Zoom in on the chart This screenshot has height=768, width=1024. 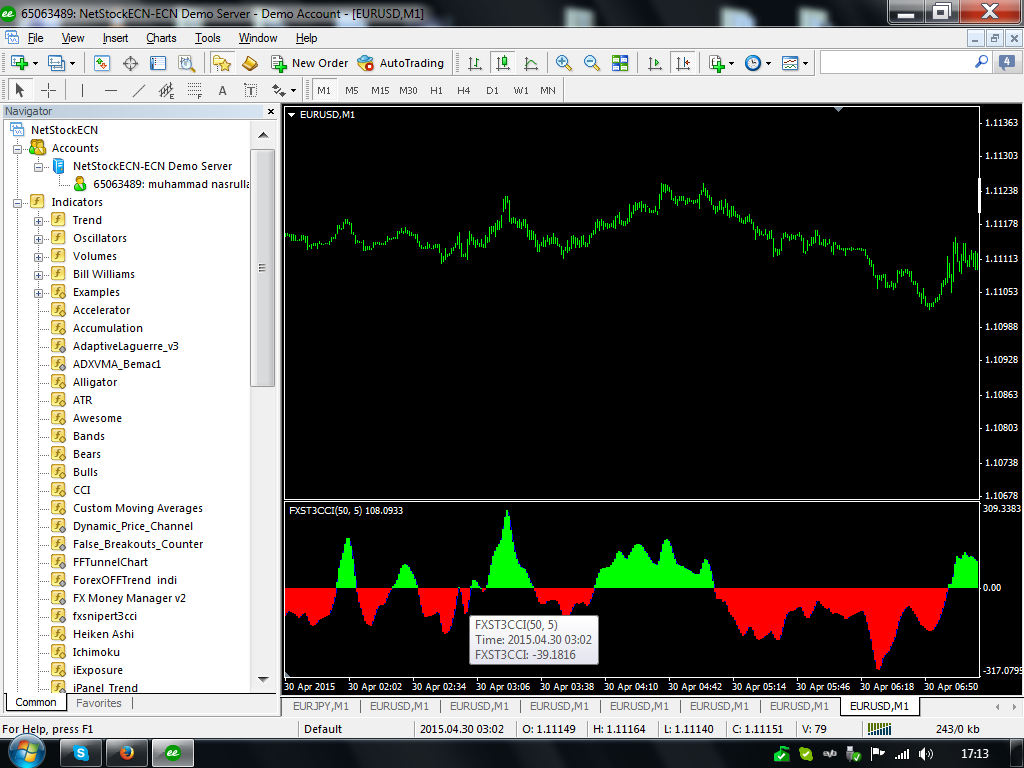[x=564, y=63]
